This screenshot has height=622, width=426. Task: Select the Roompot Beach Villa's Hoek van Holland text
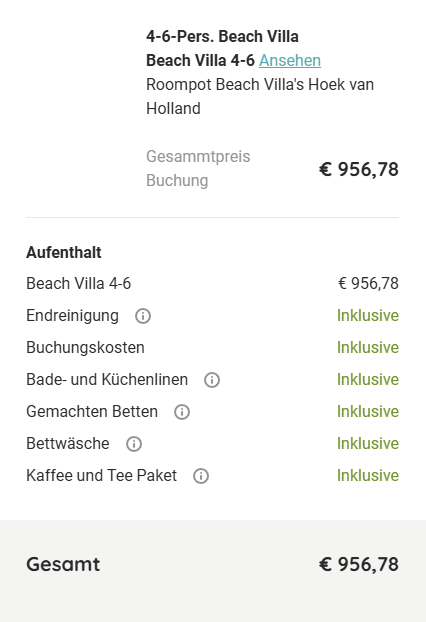click(260, 96)
